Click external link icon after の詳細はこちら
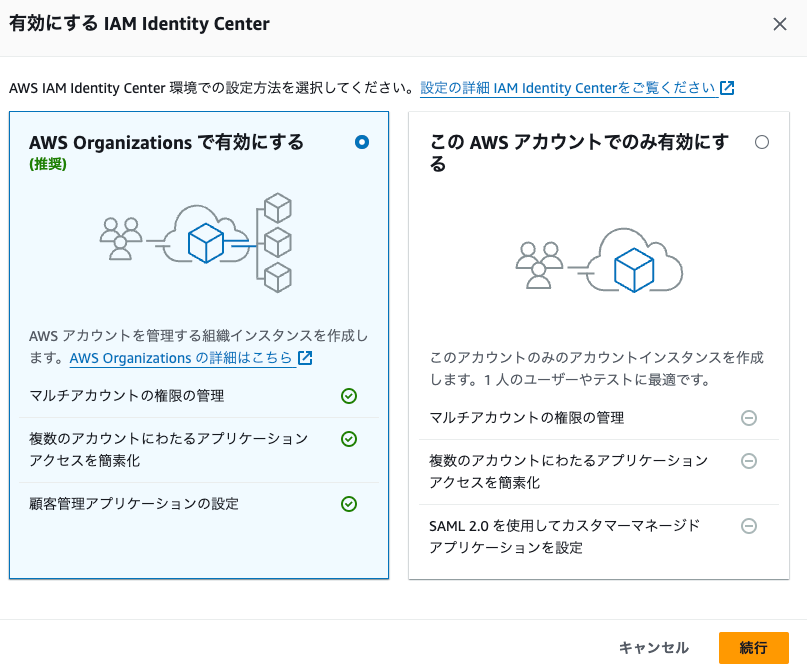Viewport: 807px width, 670px height. (305, 358)
